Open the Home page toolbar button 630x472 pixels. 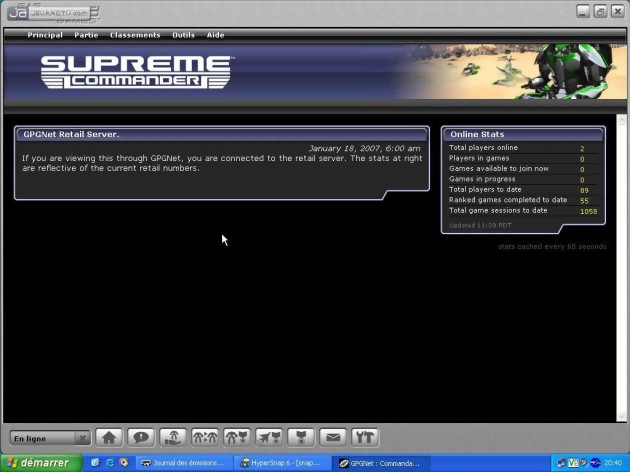click(109, 437)
